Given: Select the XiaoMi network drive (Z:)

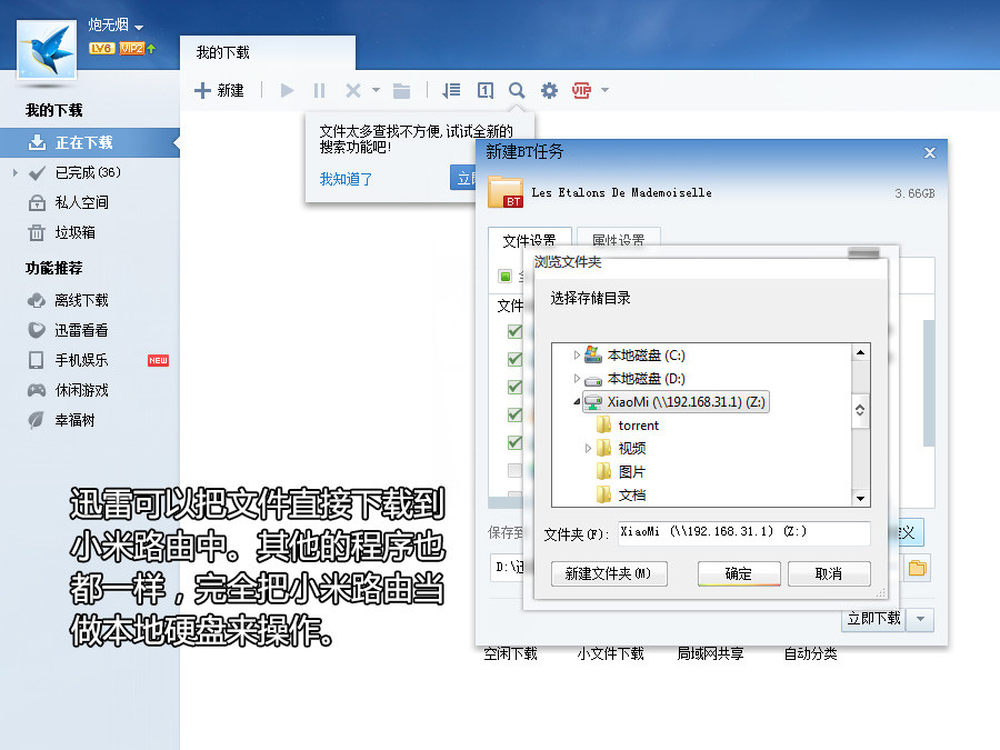Looking at the screenshot, I should (x=675, y=402).
